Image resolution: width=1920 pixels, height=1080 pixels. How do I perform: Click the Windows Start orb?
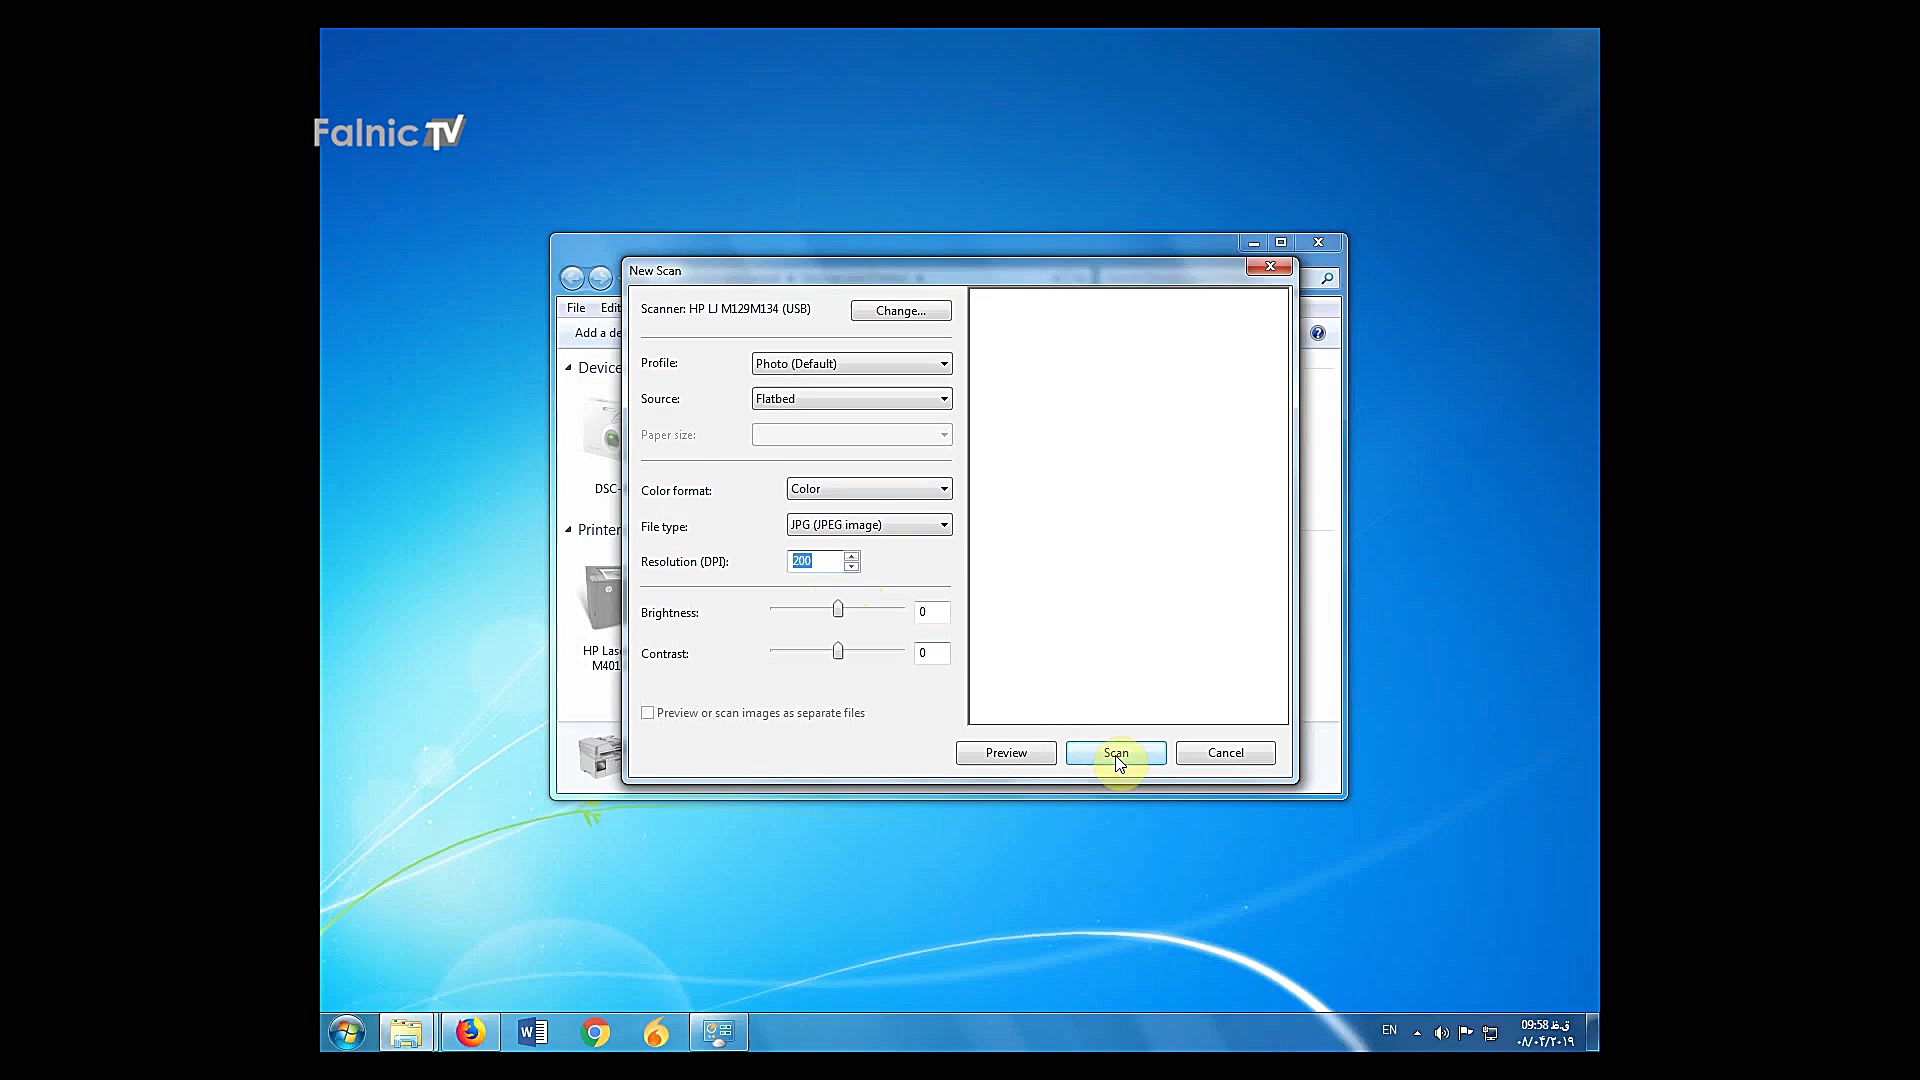point(347,1032)
